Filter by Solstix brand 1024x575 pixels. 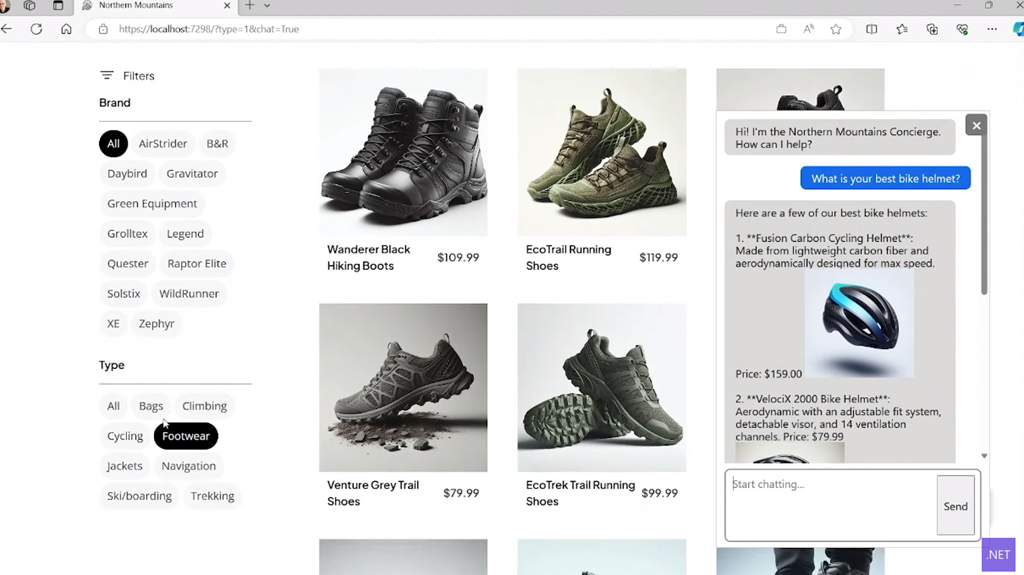coord(124,294)
